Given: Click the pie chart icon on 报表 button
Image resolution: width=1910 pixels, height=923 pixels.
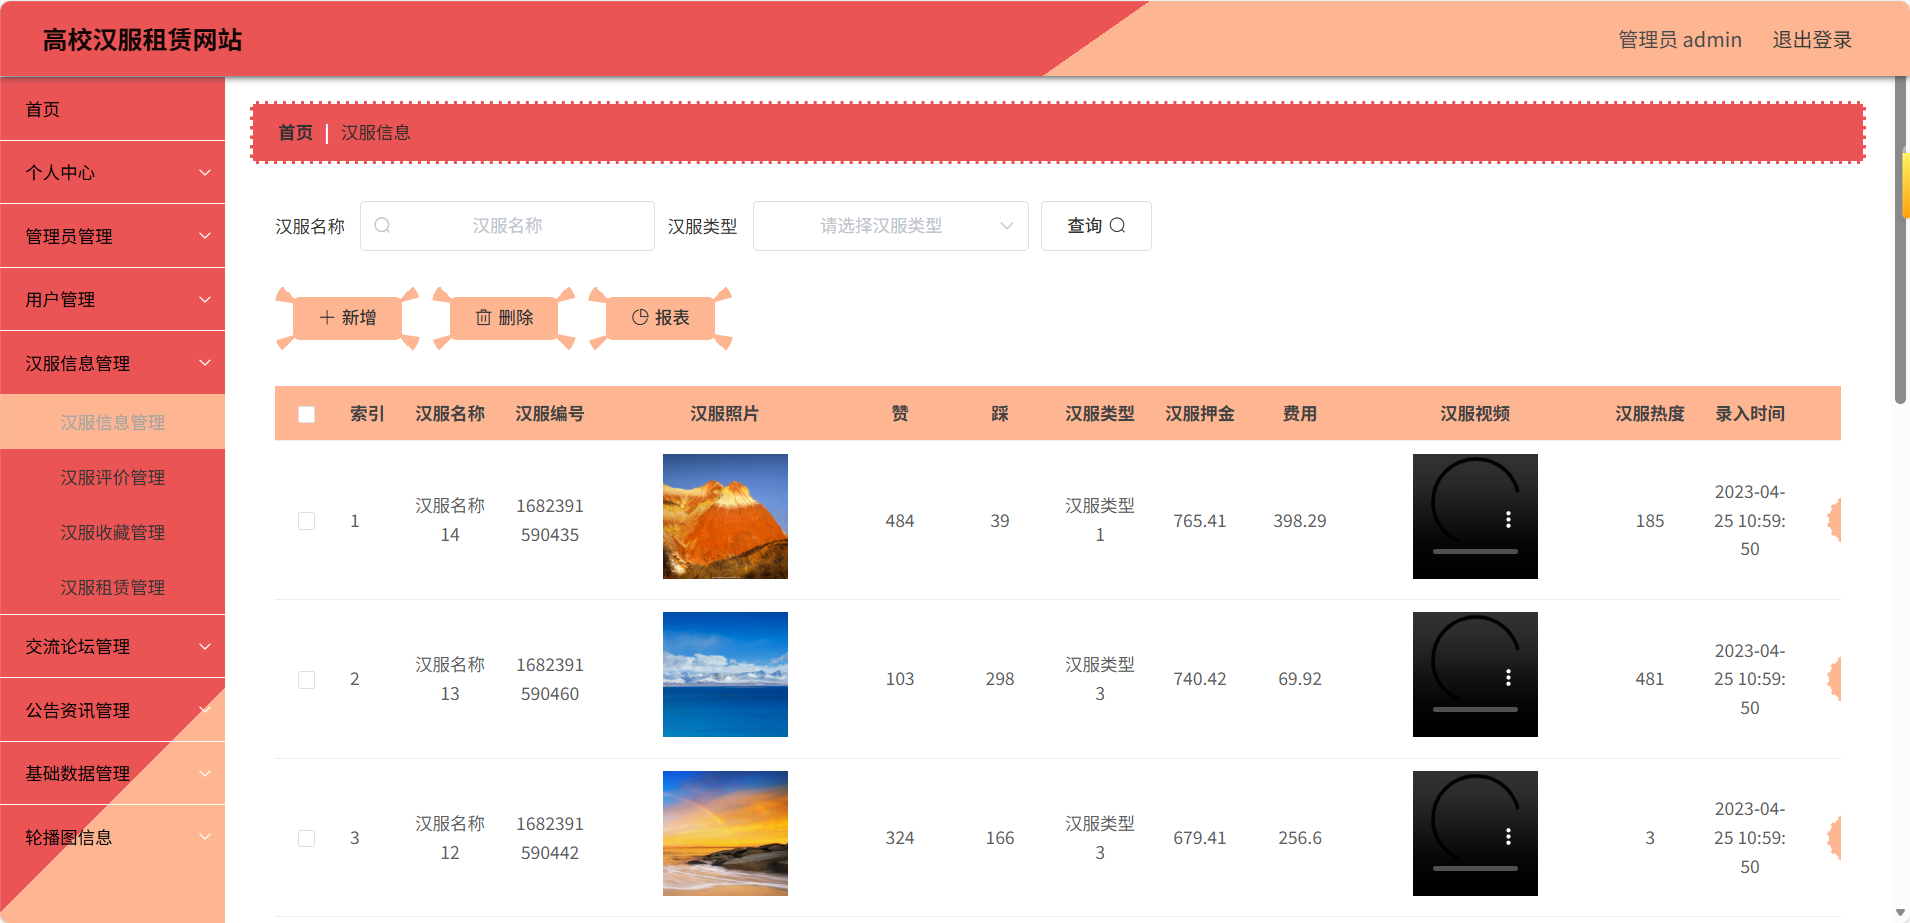Looking at the screenshot, I should (x=640, y=317).
